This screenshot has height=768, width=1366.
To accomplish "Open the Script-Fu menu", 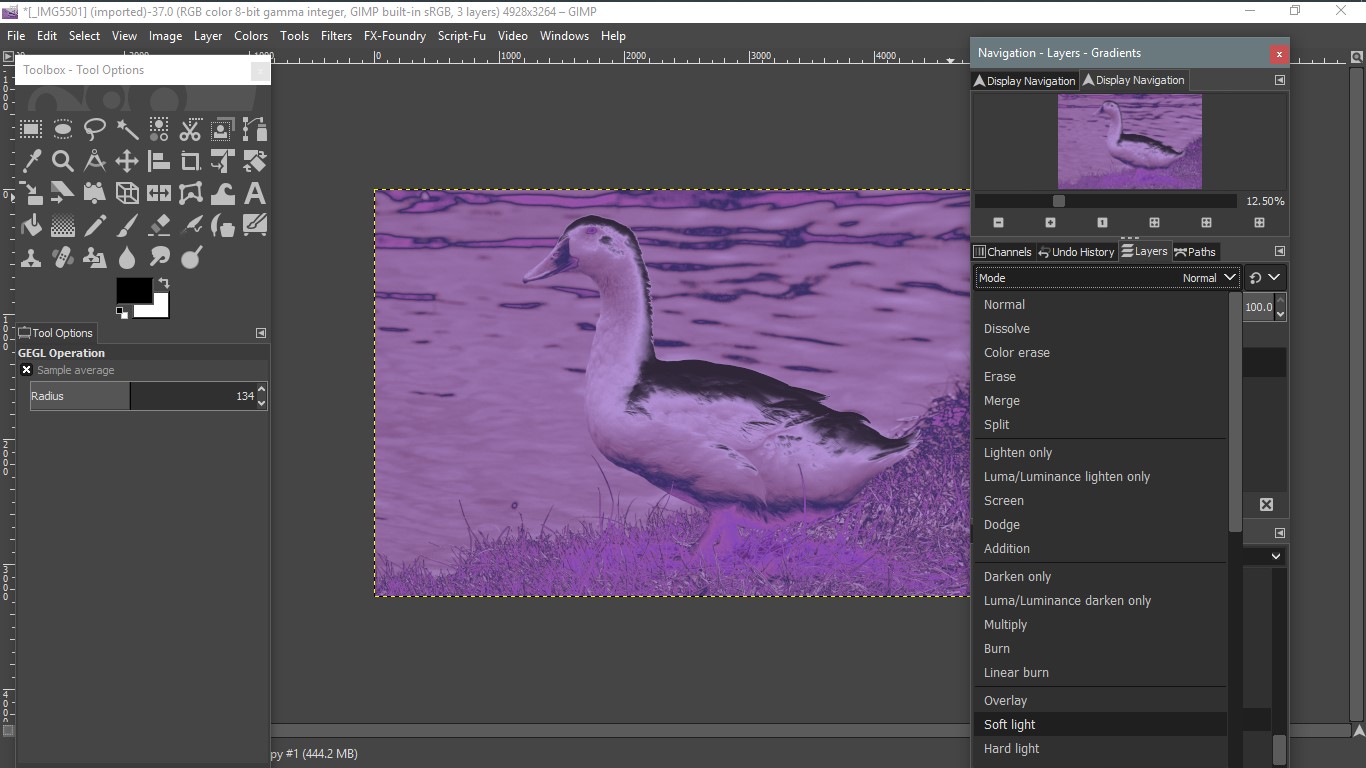I will 462,35.
